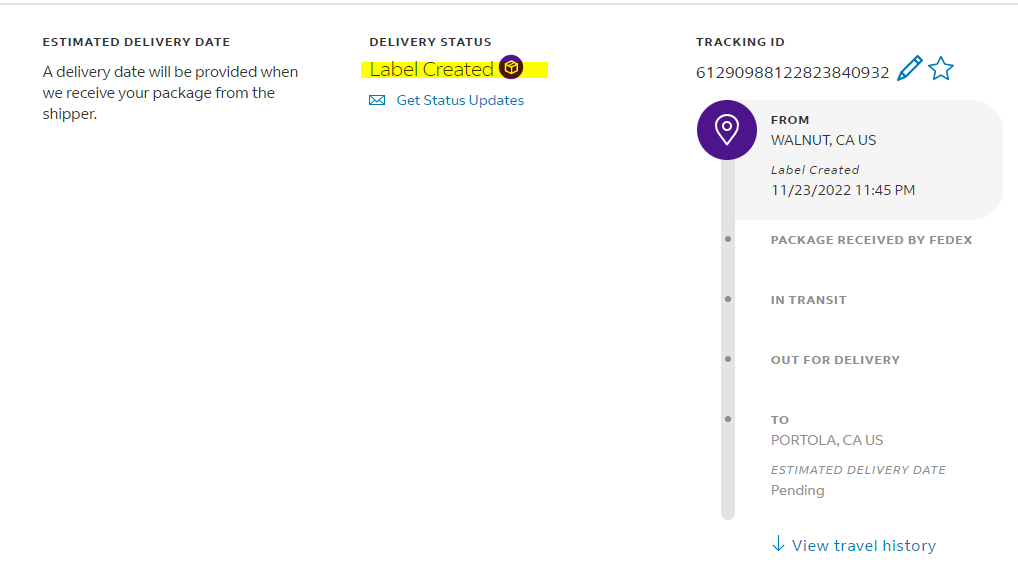Click the PORTOLA, CA US destination text
Screen dimensions: 1018x566
(827, 440)
